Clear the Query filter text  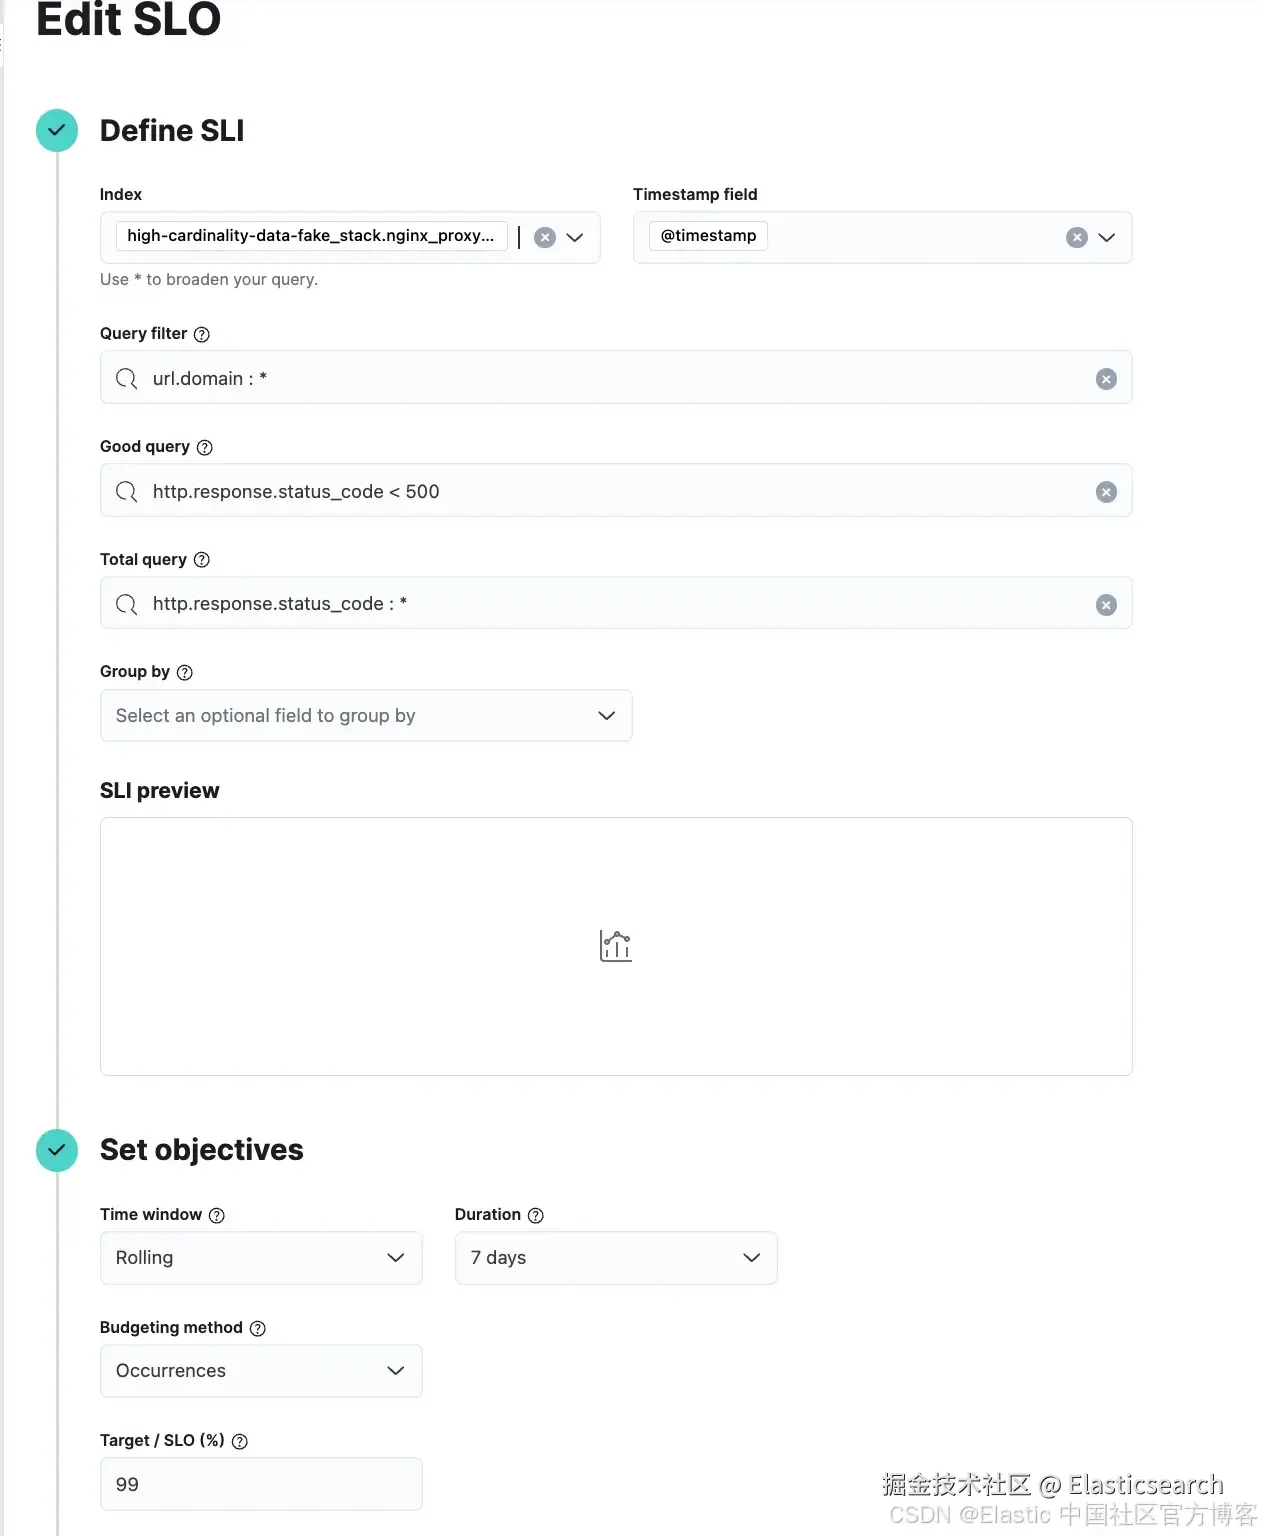pyautogui.click(x=1106, y=379)
